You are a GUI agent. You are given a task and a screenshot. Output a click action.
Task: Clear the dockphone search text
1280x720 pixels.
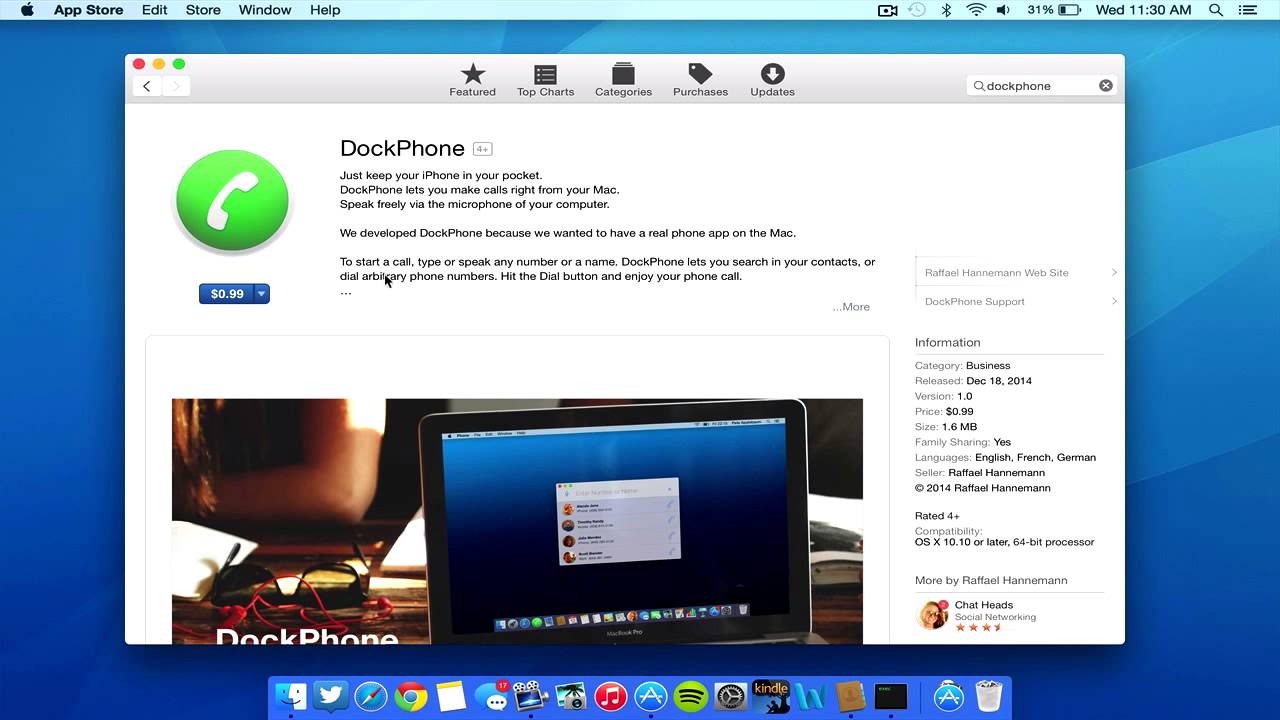tap(1105, 86)
